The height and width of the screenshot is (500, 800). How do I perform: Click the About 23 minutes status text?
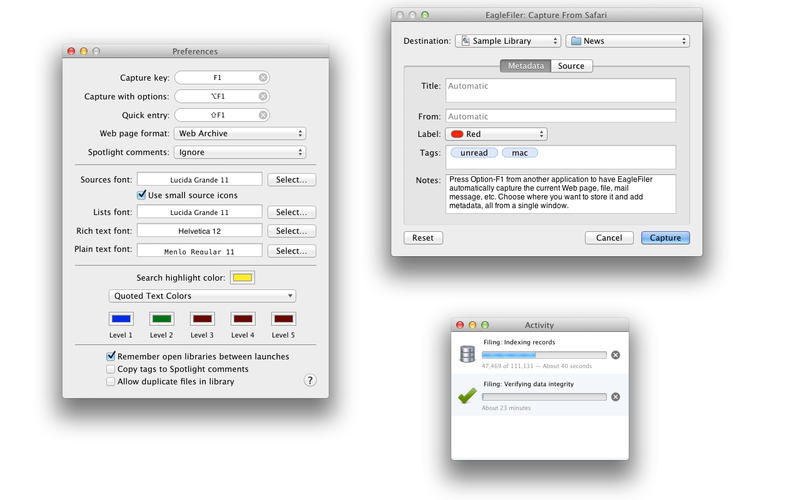[506, 408]
